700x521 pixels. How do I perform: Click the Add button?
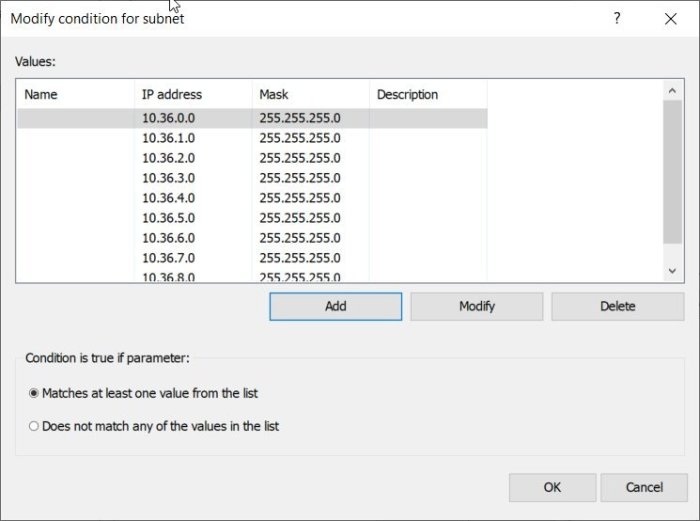point(335,306)
